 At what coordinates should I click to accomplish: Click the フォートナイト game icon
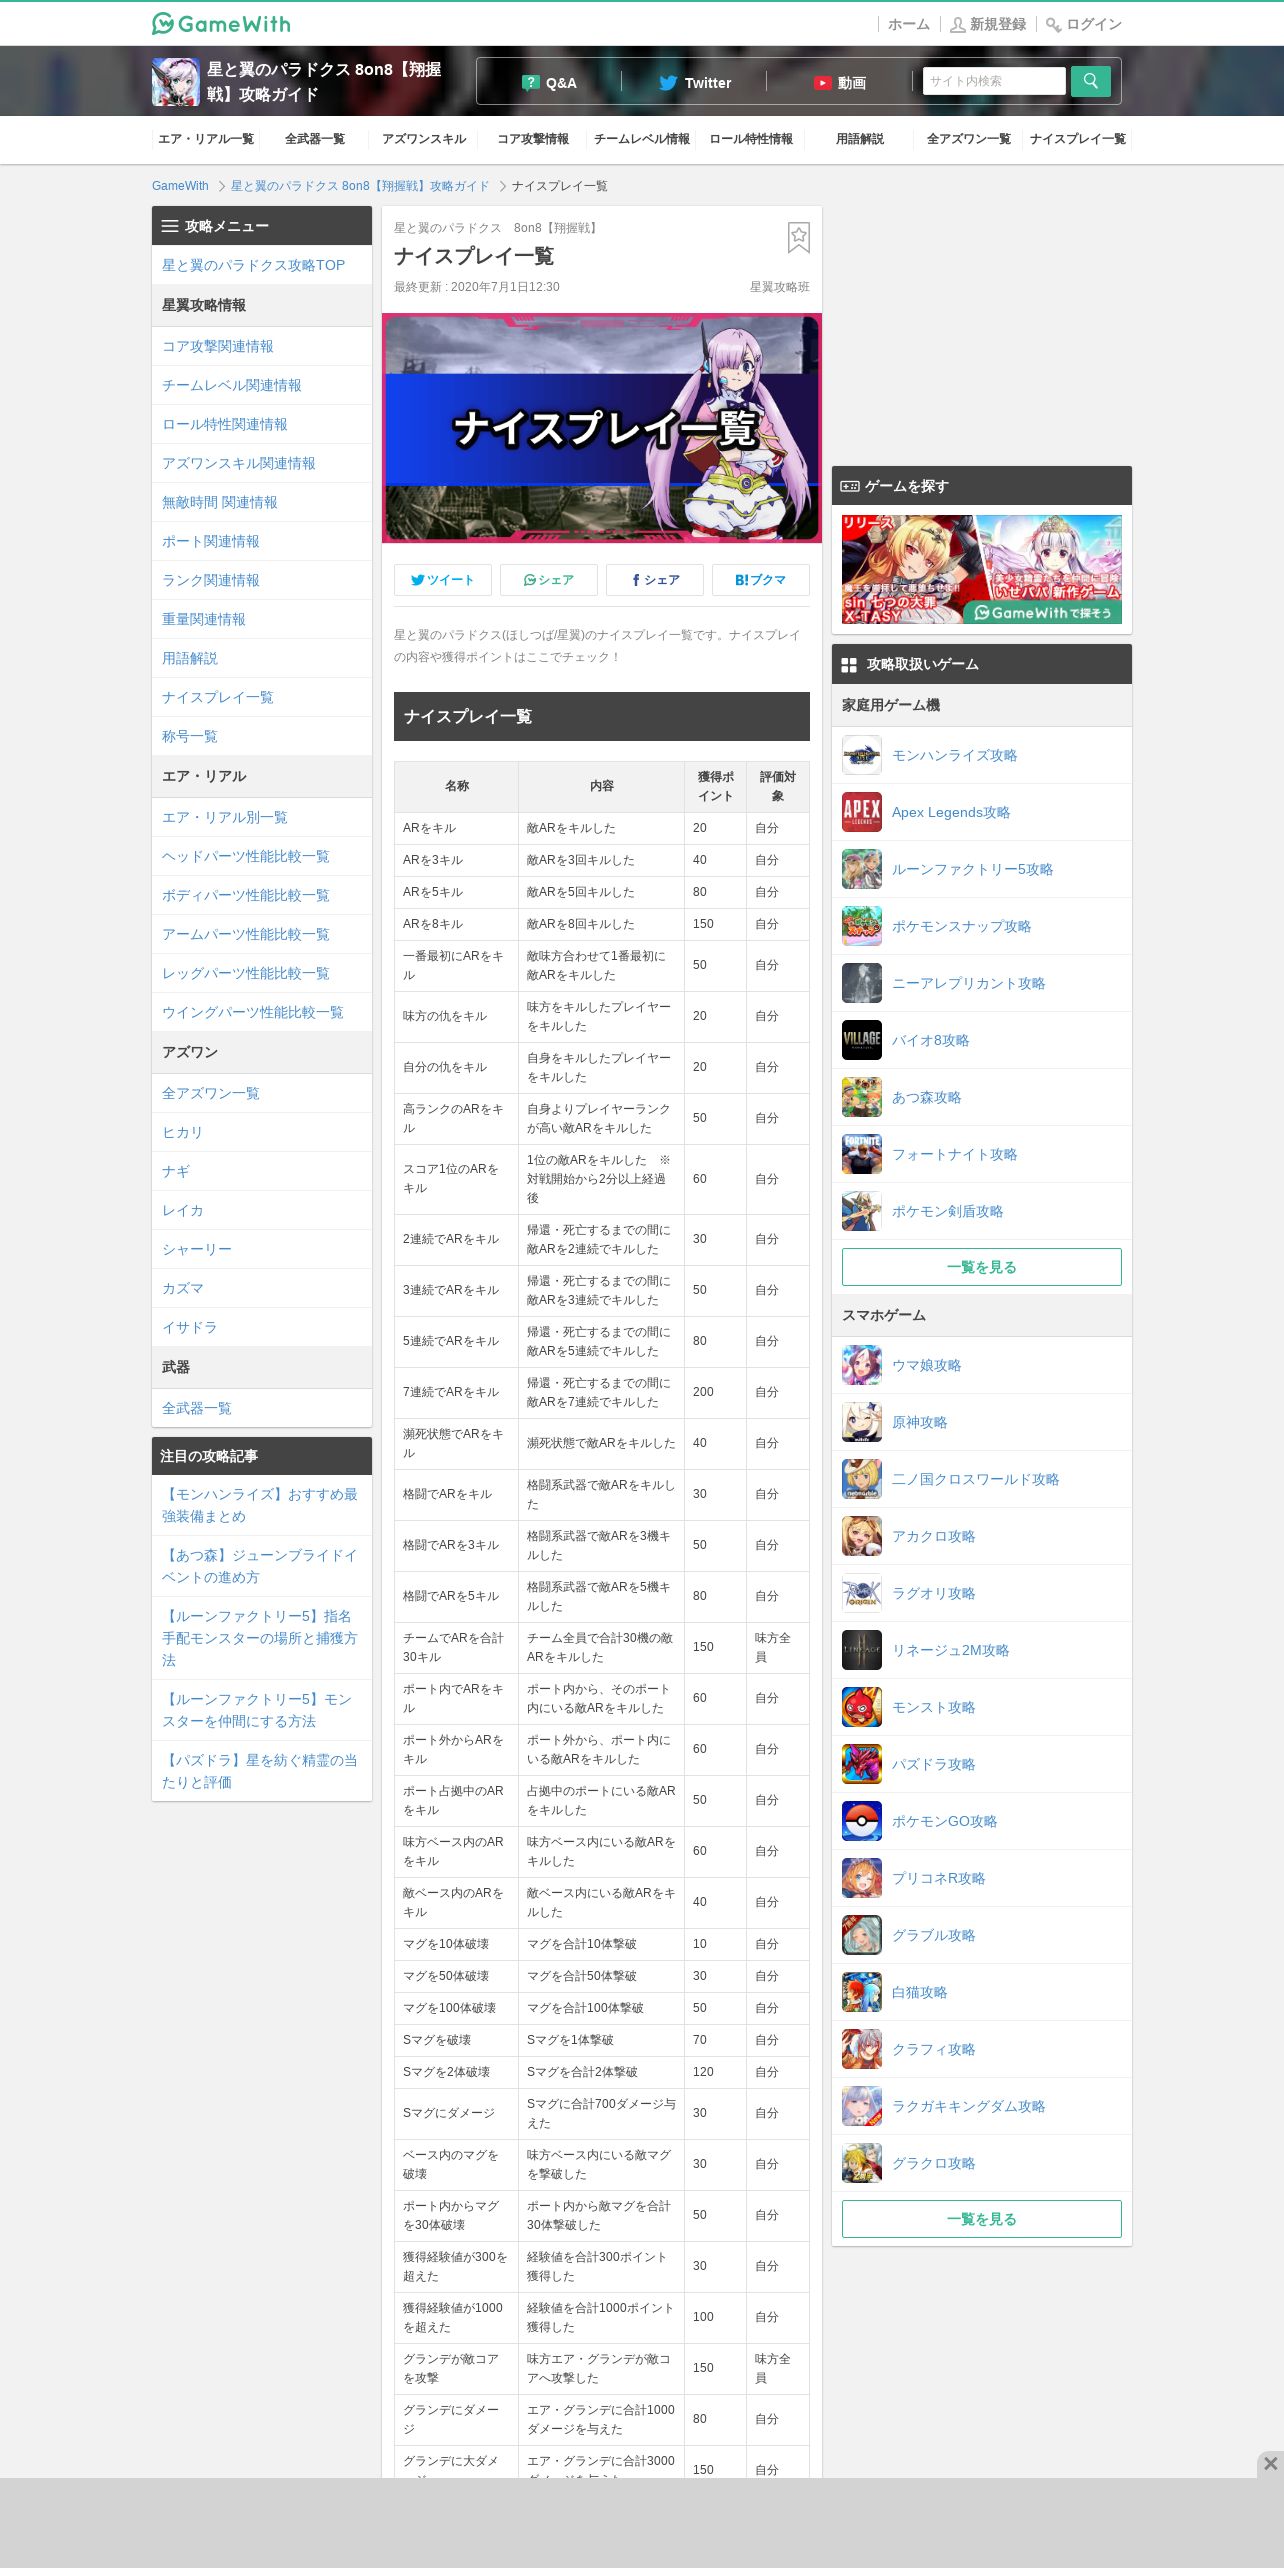click(x=861, y=1155)
